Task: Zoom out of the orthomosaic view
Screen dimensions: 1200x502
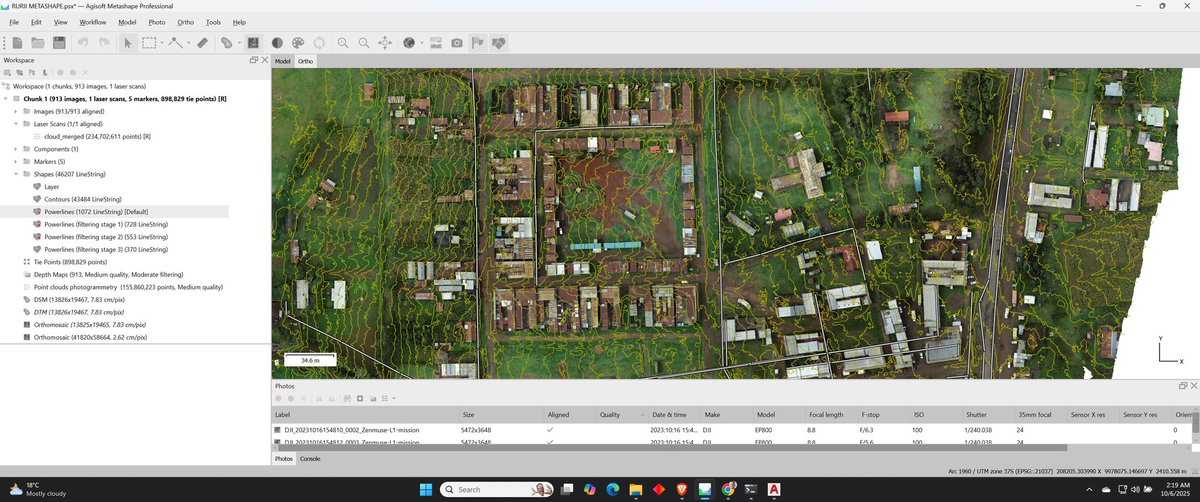Action: pos(364,43)
